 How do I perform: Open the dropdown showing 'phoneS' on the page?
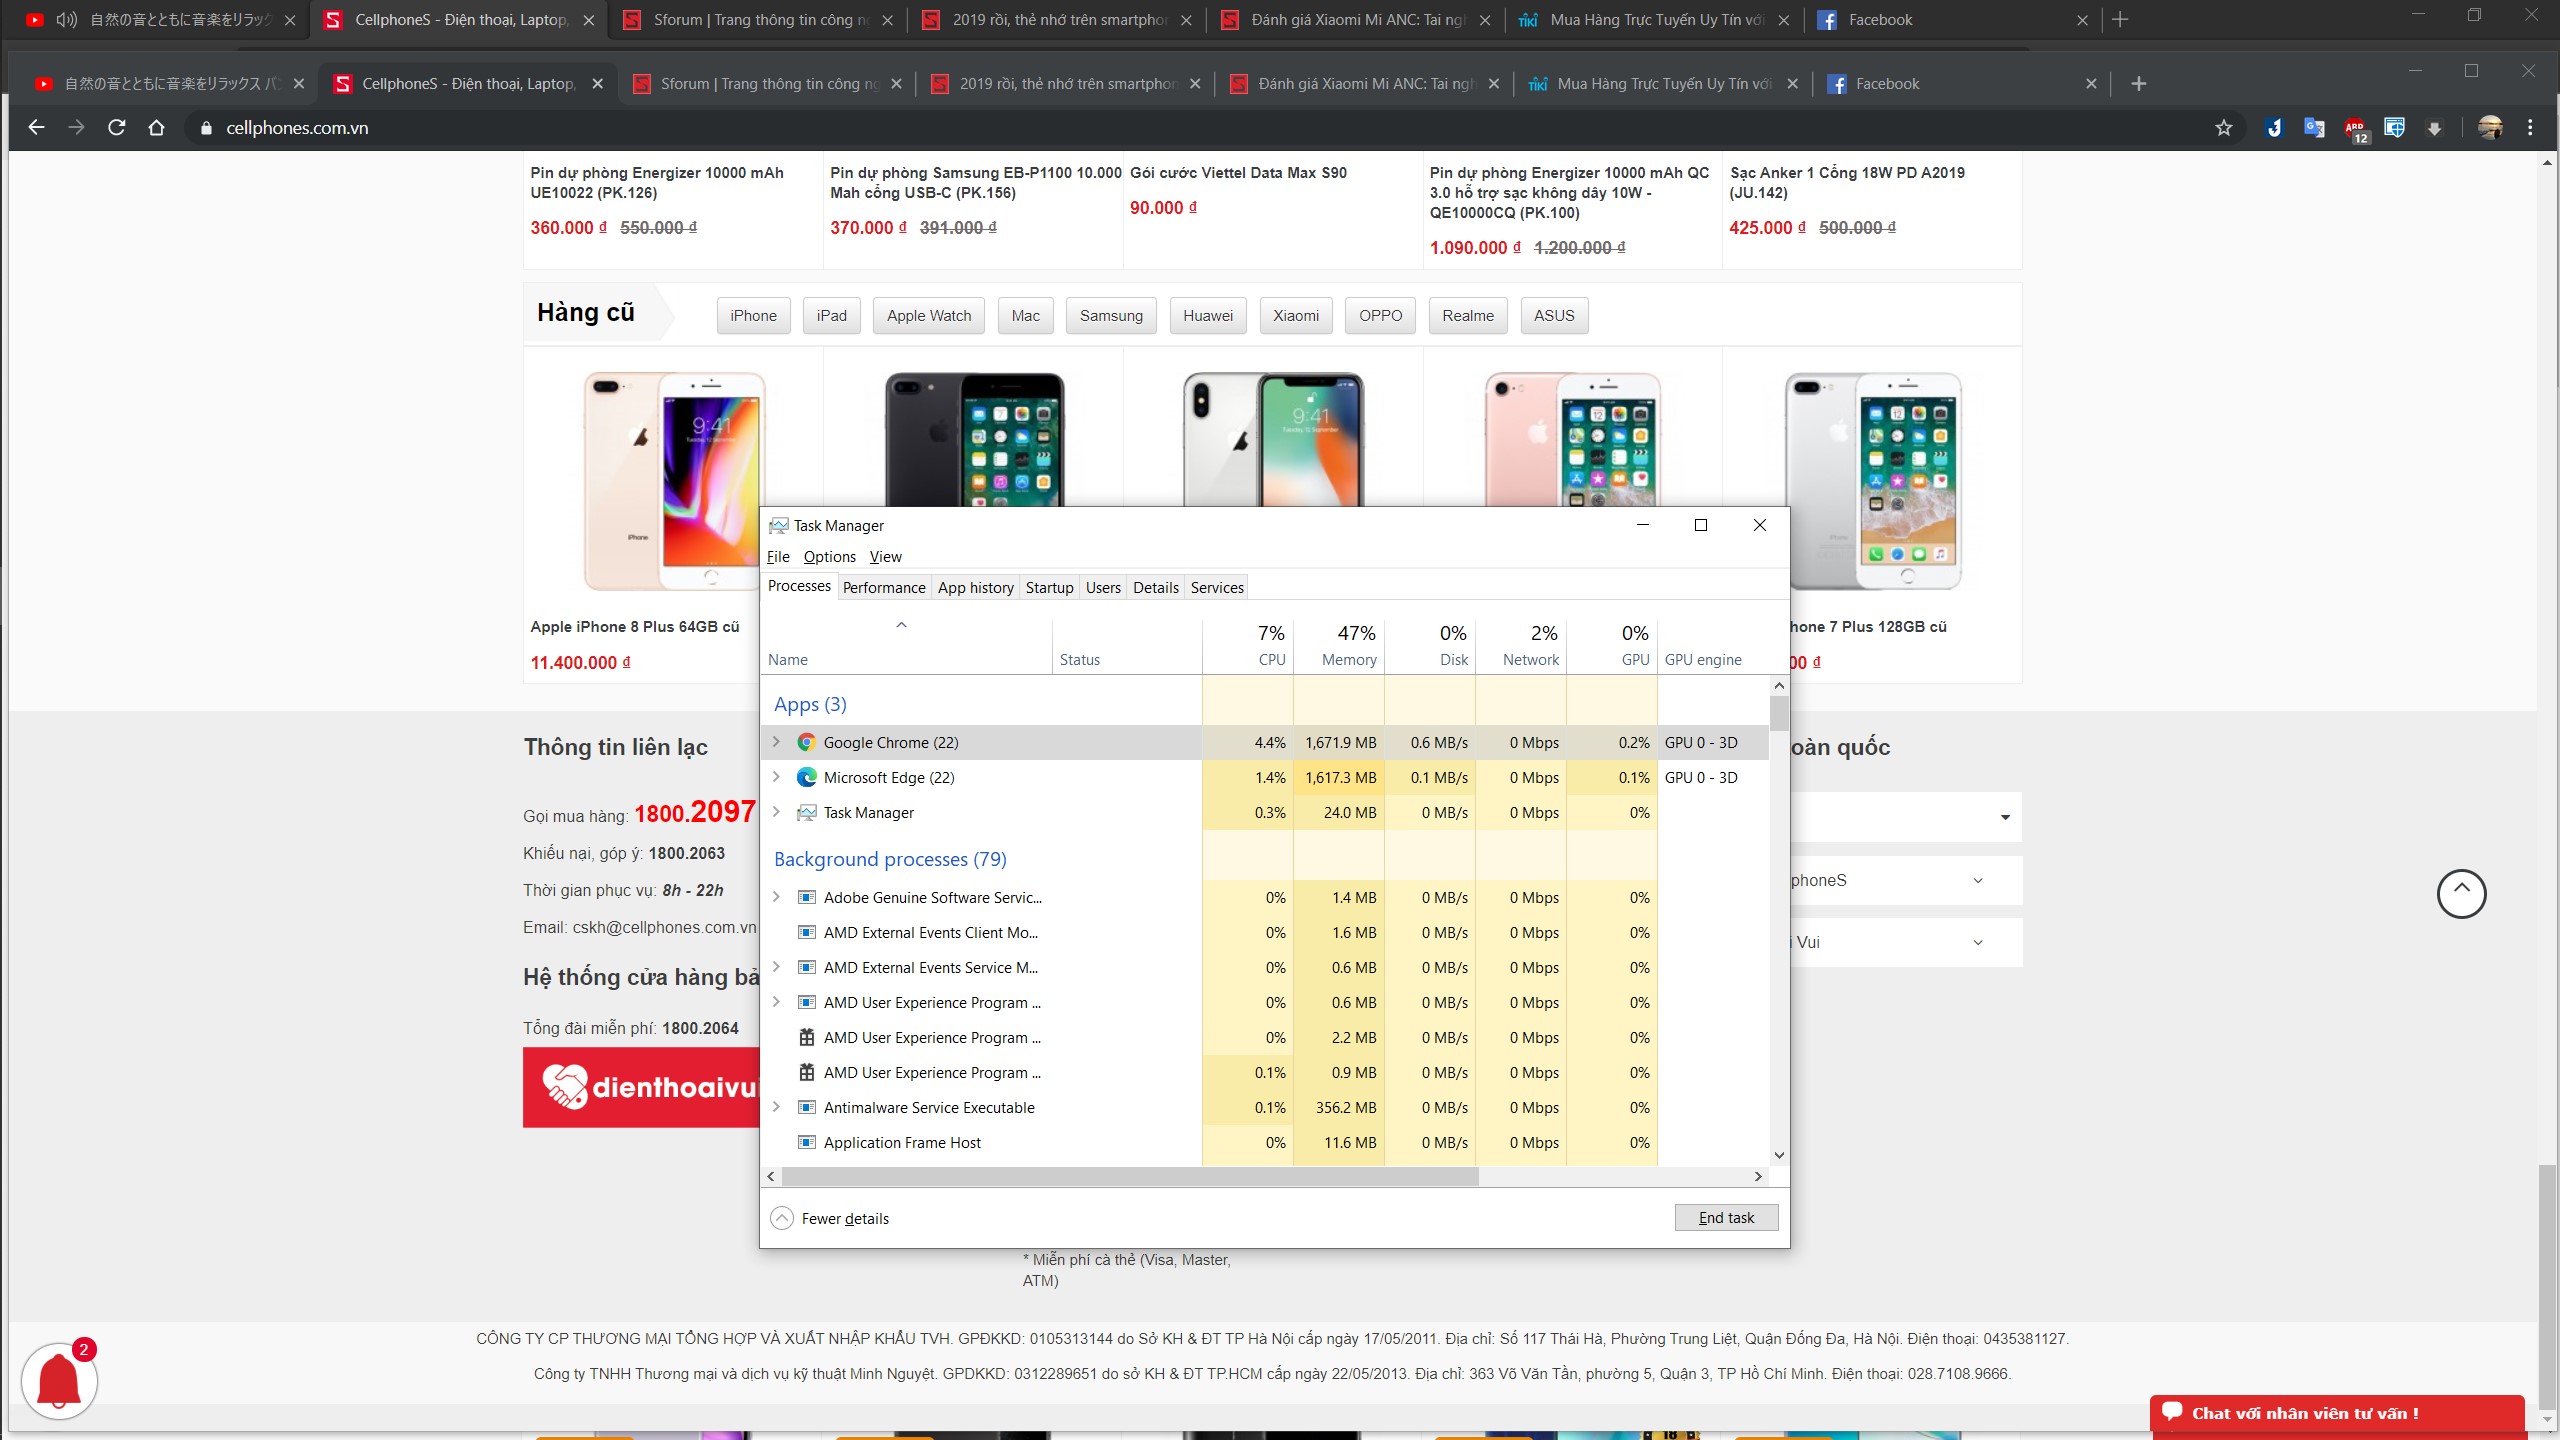(x=1906, y=880)
